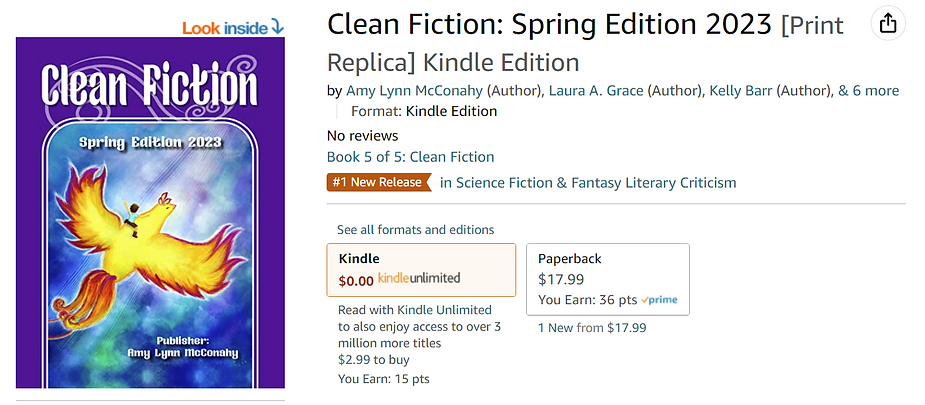The height and width of the screenshot is (405, 925).
Task: Open Science Fiction & Fantasy Literary Criticism category
Action: click(x=588, y=182)
